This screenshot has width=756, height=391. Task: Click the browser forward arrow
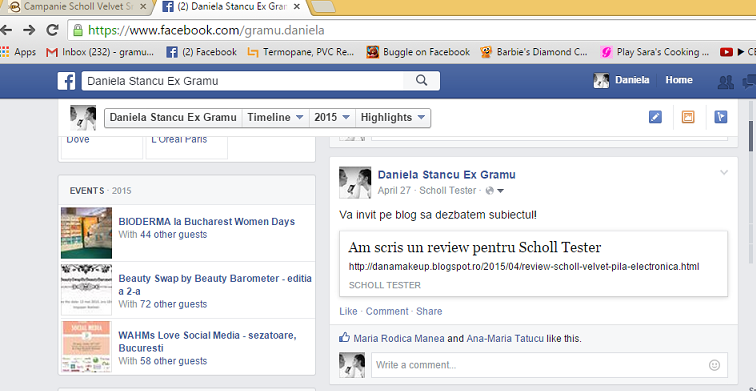click(x=29, y=30)
